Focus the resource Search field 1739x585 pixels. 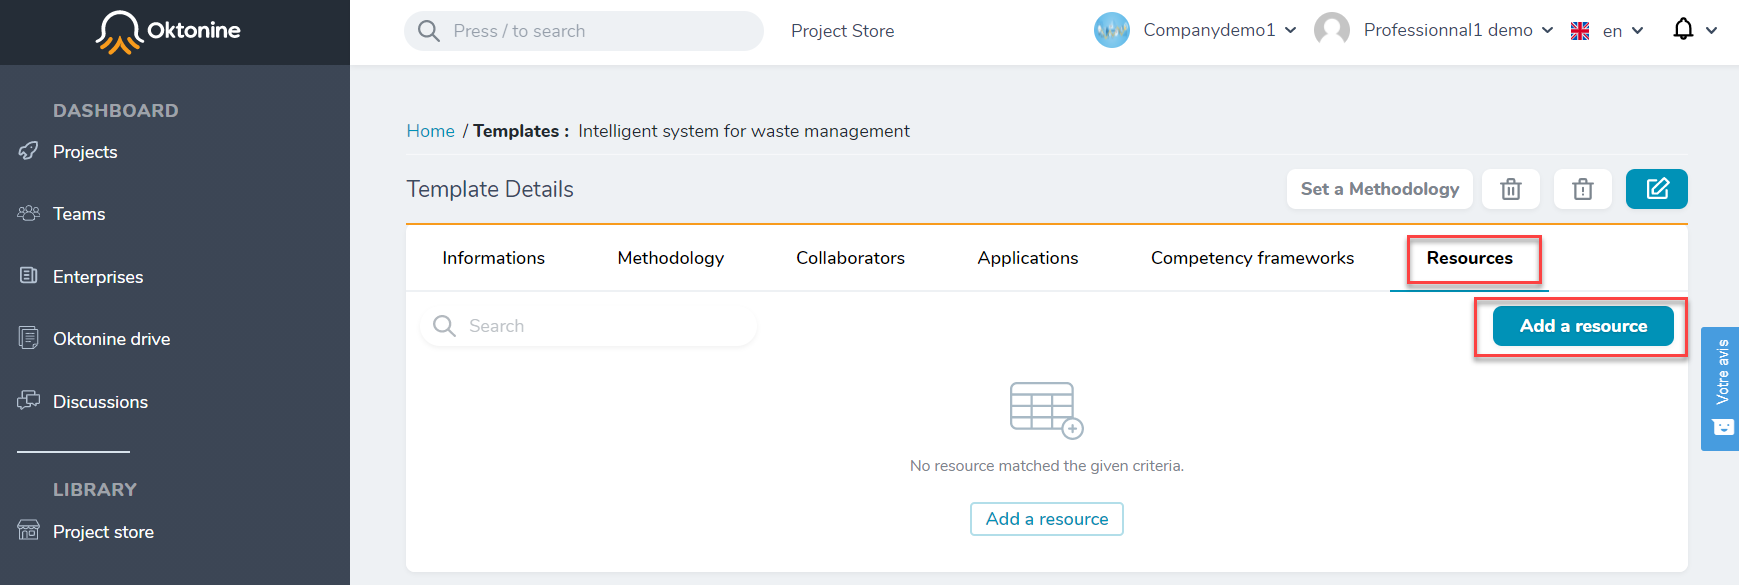588,326
